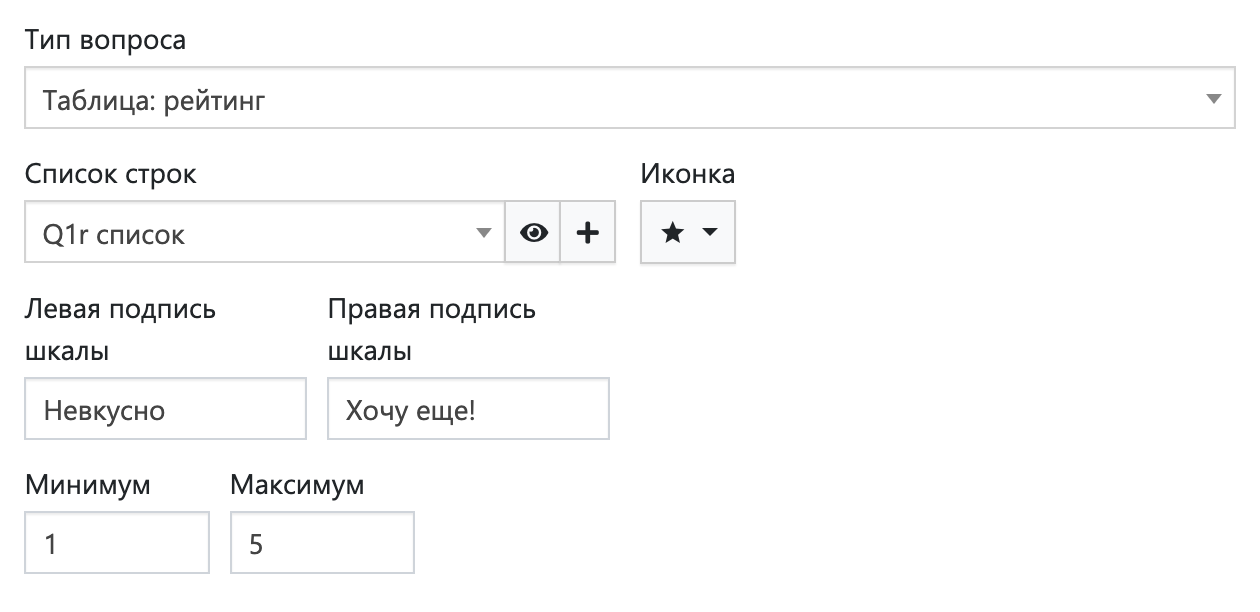Preview row list with eye icon
Screen dimensions: 1260x612
533,233
